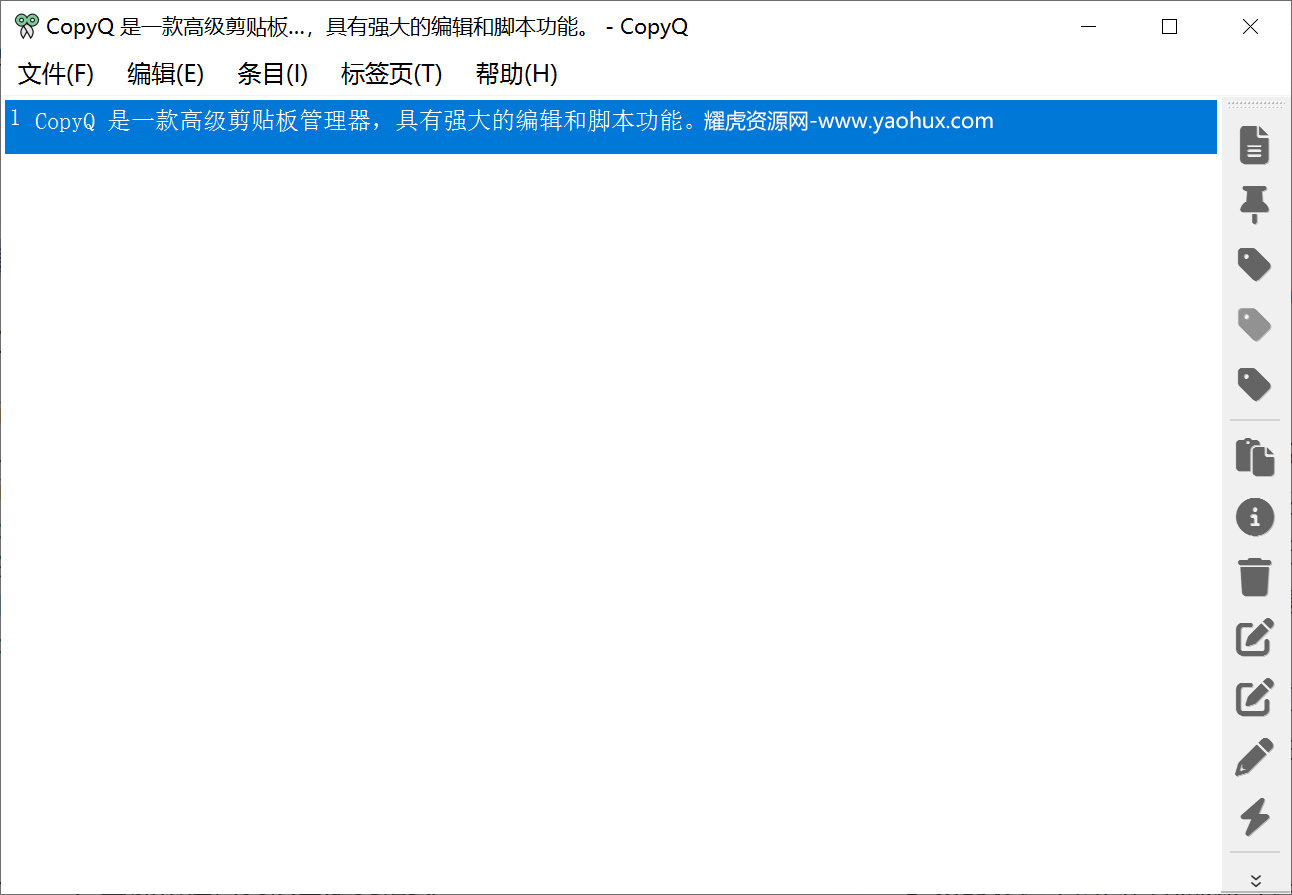This screenshot has height=895, width=1292.
Task: Show information about the selected item
Action: click(x=1255, y=517)
